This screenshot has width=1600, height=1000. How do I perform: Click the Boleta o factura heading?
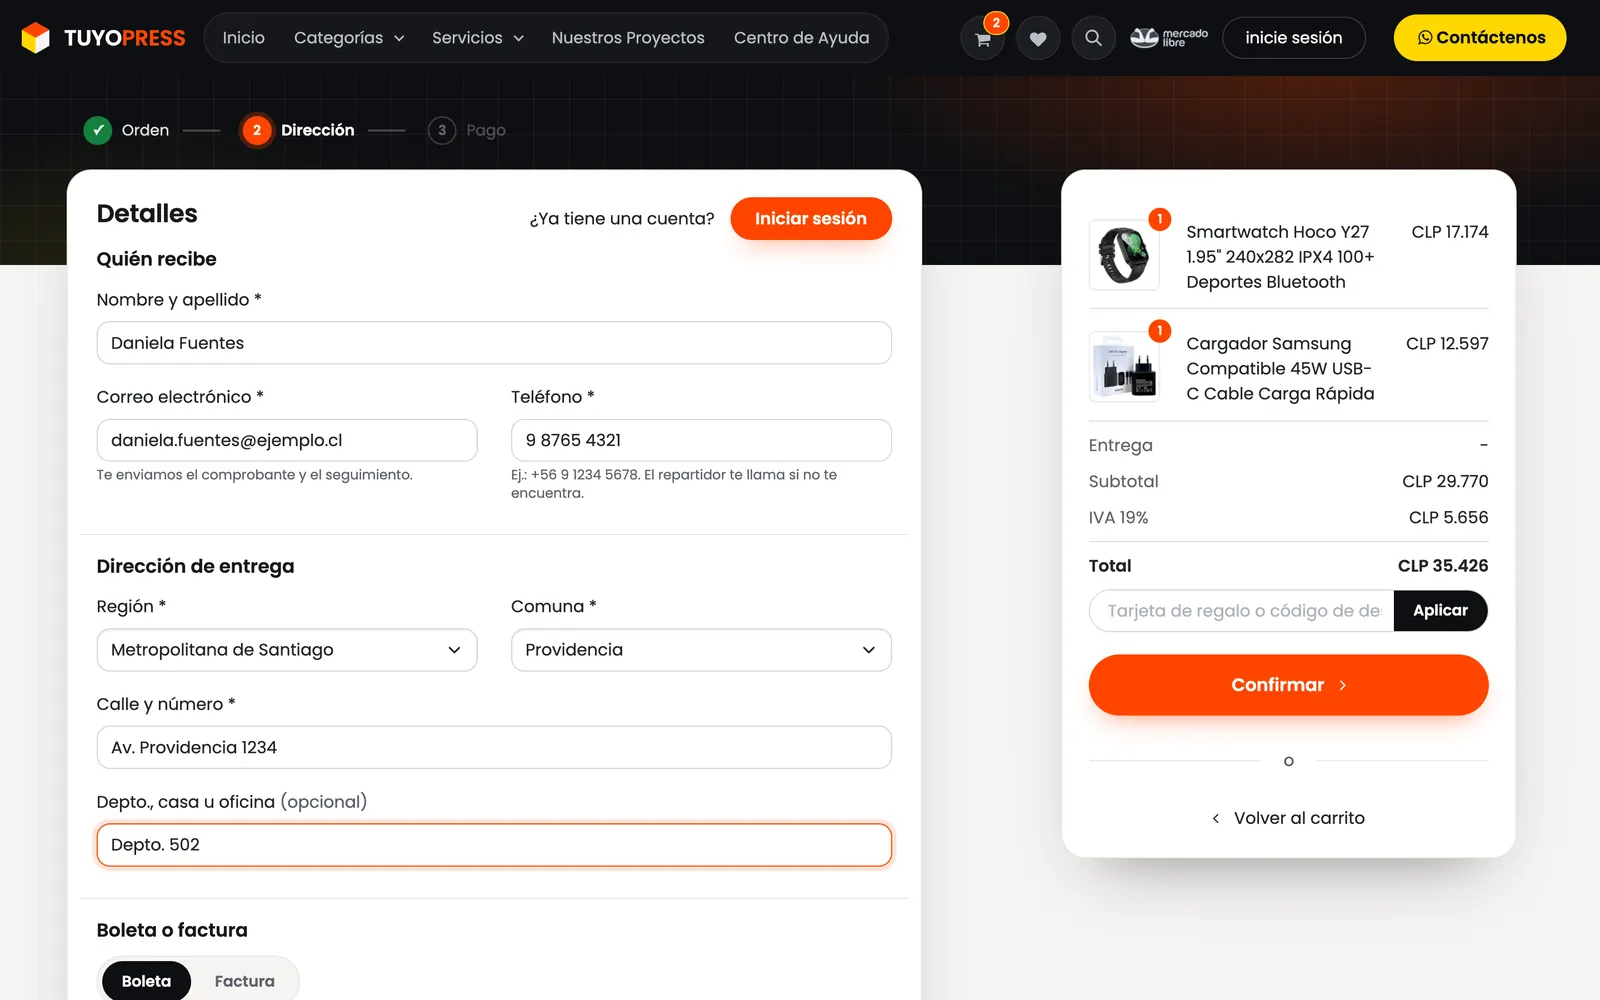172,930
